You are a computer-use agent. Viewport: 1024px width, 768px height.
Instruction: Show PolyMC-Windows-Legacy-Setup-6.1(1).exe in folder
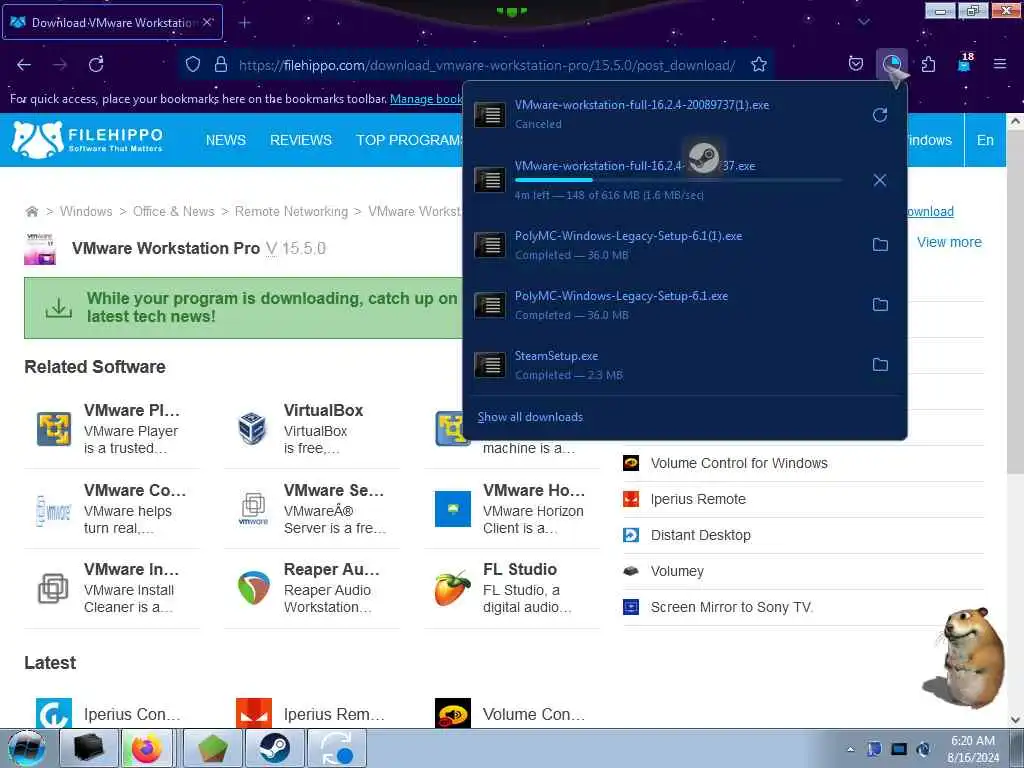(x=880, y=244)
